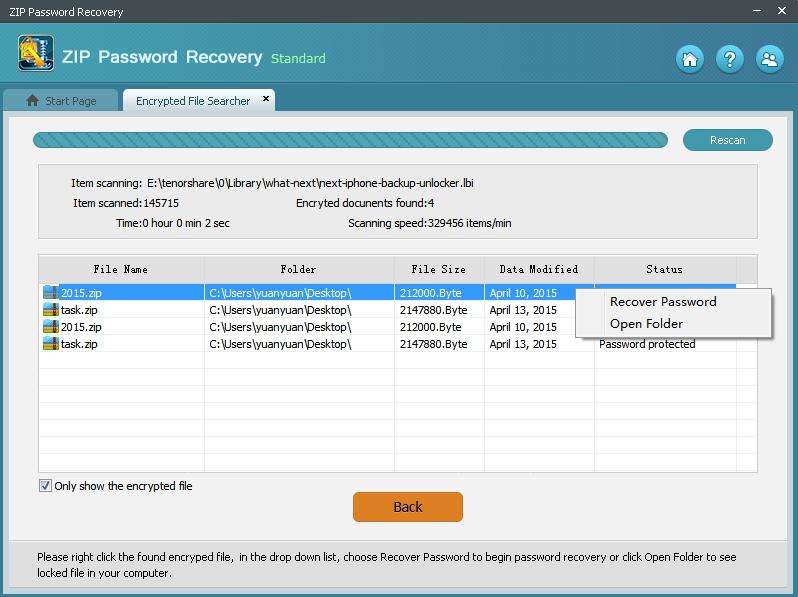This screenshot has width=798, height=597.
Task: Select the second 2015.zip file name
Action: [81, 327]
